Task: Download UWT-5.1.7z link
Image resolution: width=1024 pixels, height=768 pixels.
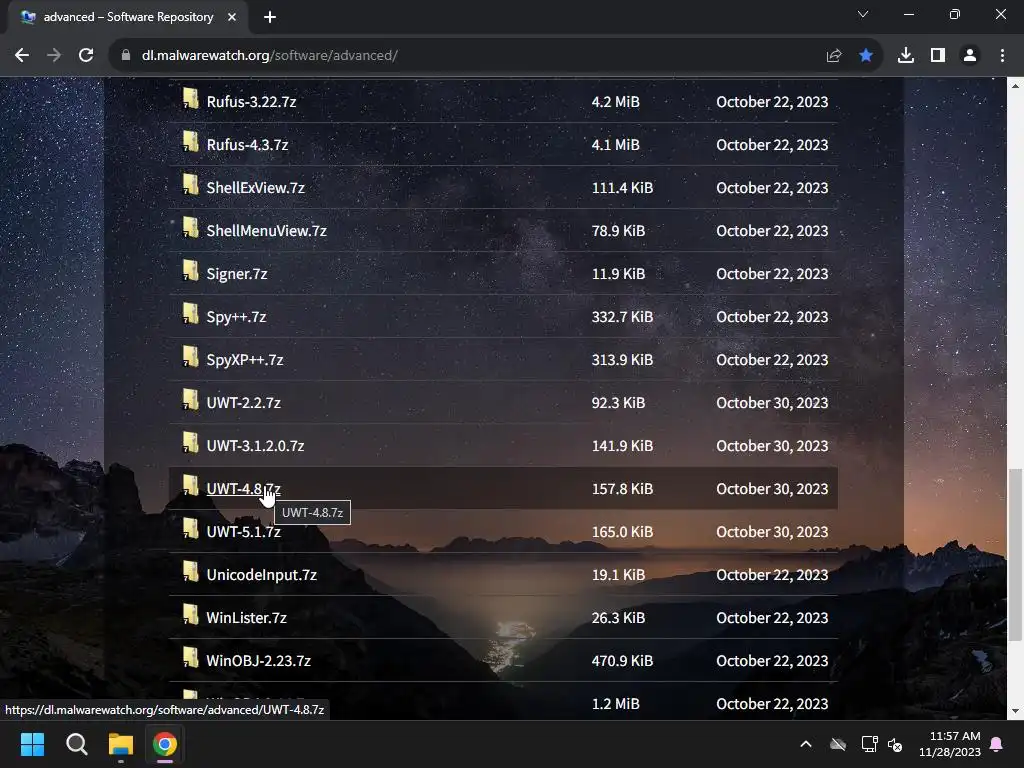Action: 244,532
